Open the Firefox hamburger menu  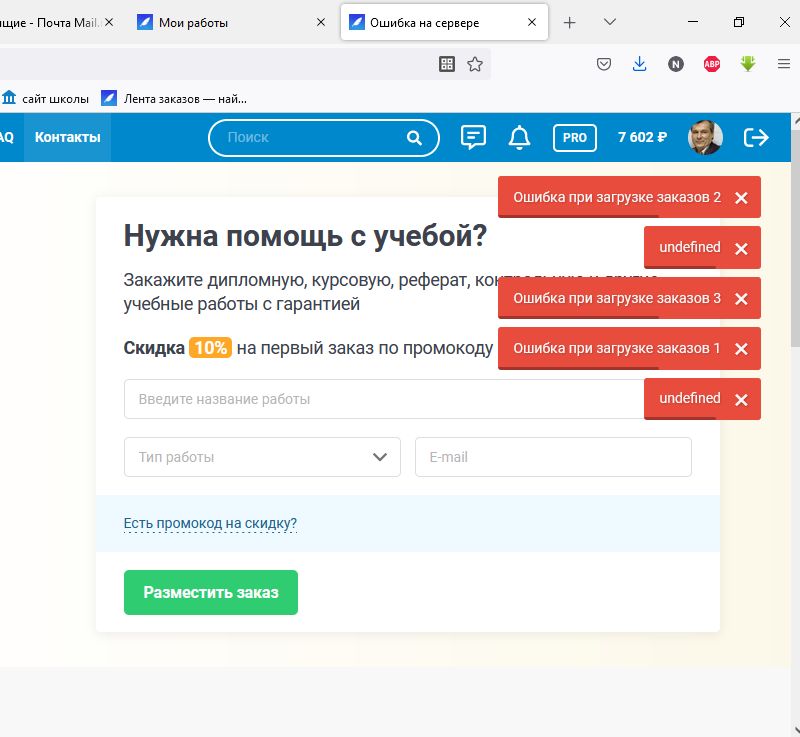tap(784, 64)
